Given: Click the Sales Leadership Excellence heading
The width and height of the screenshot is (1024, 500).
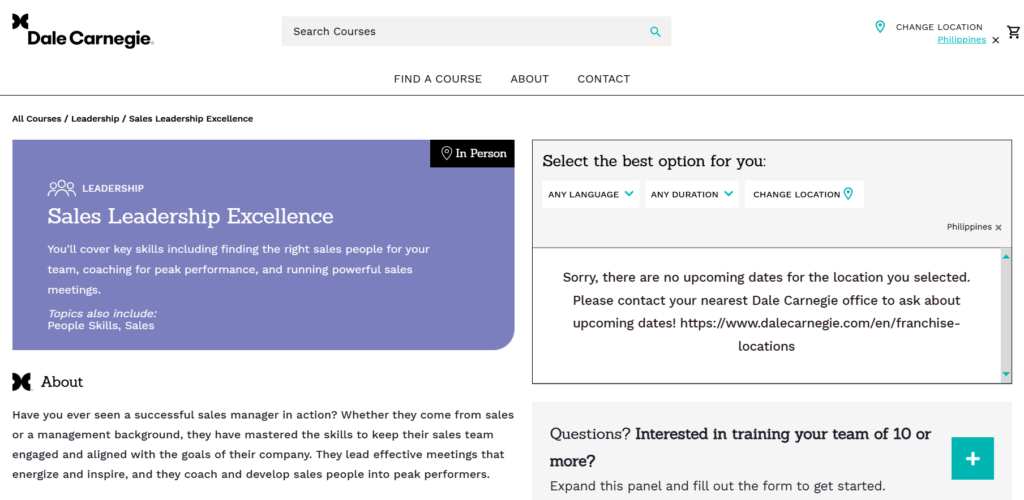Looking at the screenshot, I should pyautogui.click(x=191, y=216).
